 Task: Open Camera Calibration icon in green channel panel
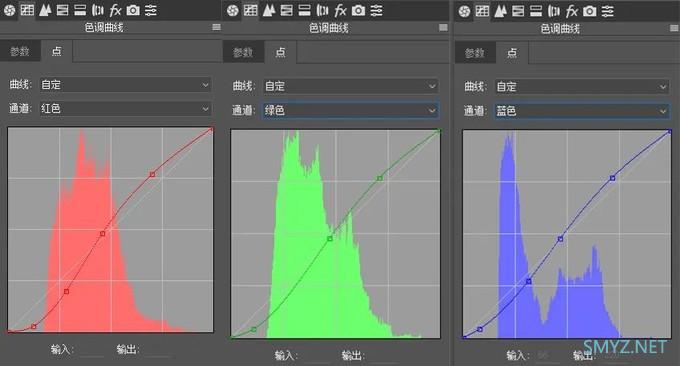(x=358, y=10)
